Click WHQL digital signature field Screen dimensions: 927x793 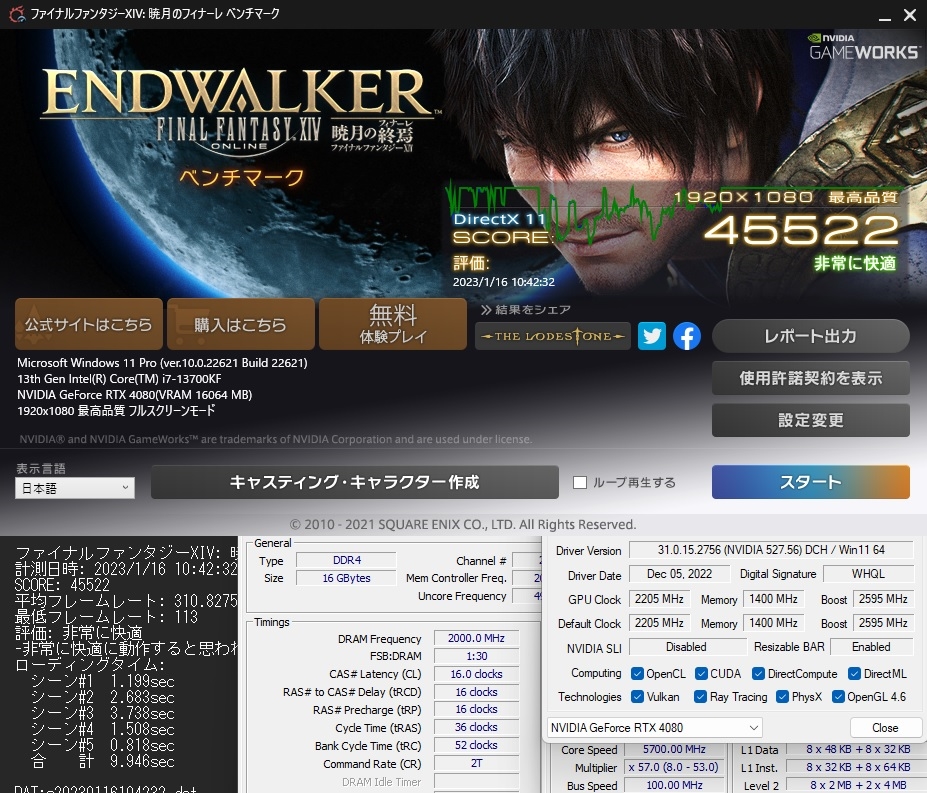(868, 574)
